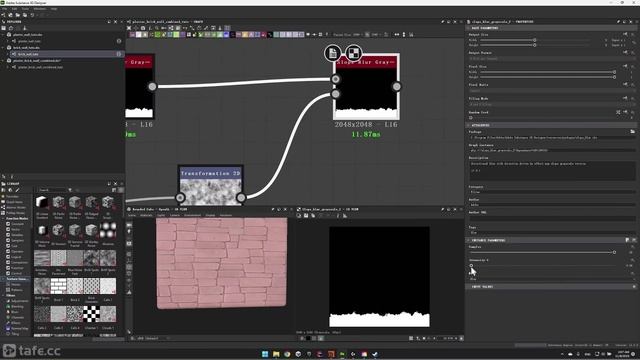
Task: Click the checker badge icon above Slope Blur node
Action: coord(353,53)
